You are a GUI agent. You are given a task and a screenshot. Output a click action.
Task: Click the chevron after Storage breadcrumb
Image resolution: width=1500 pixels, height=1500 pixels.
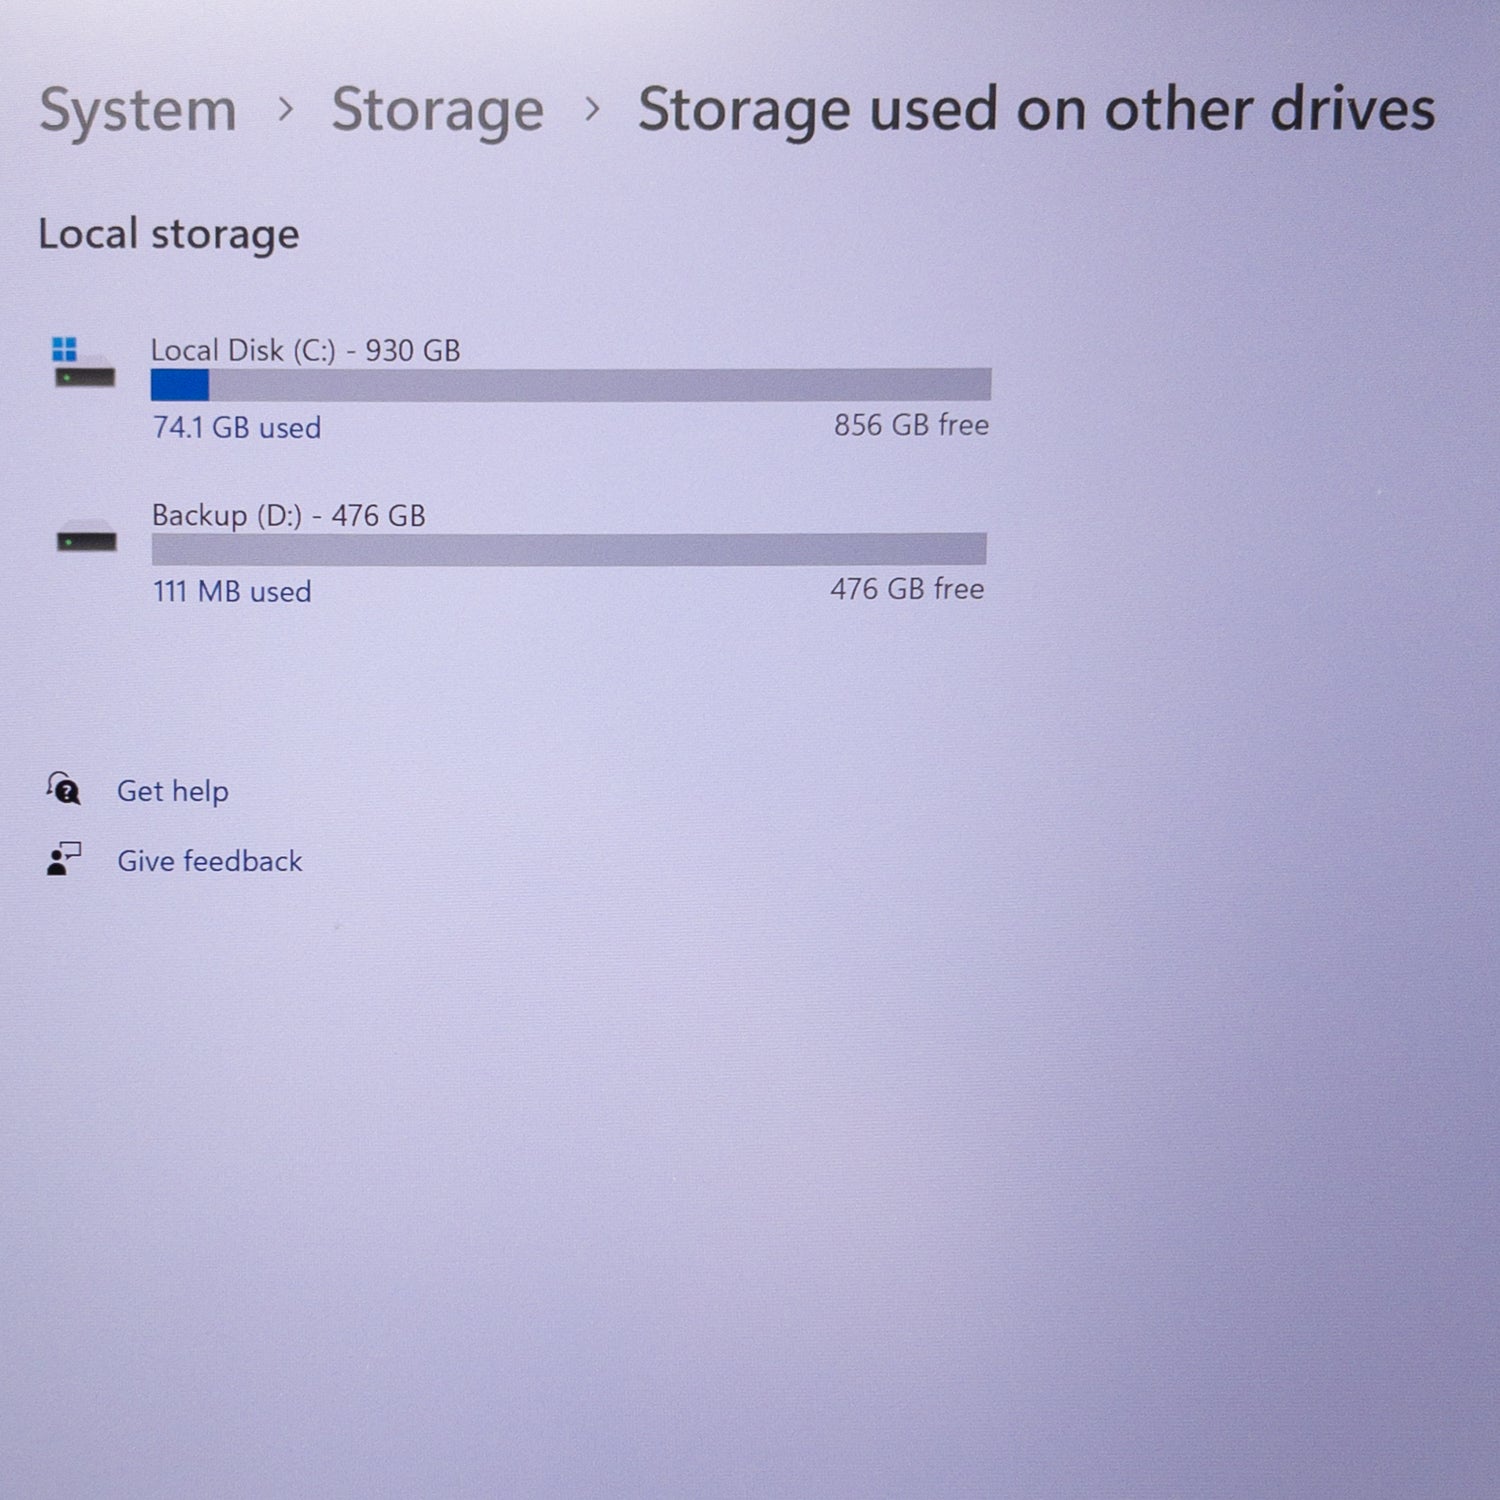[x=593, y=109]
